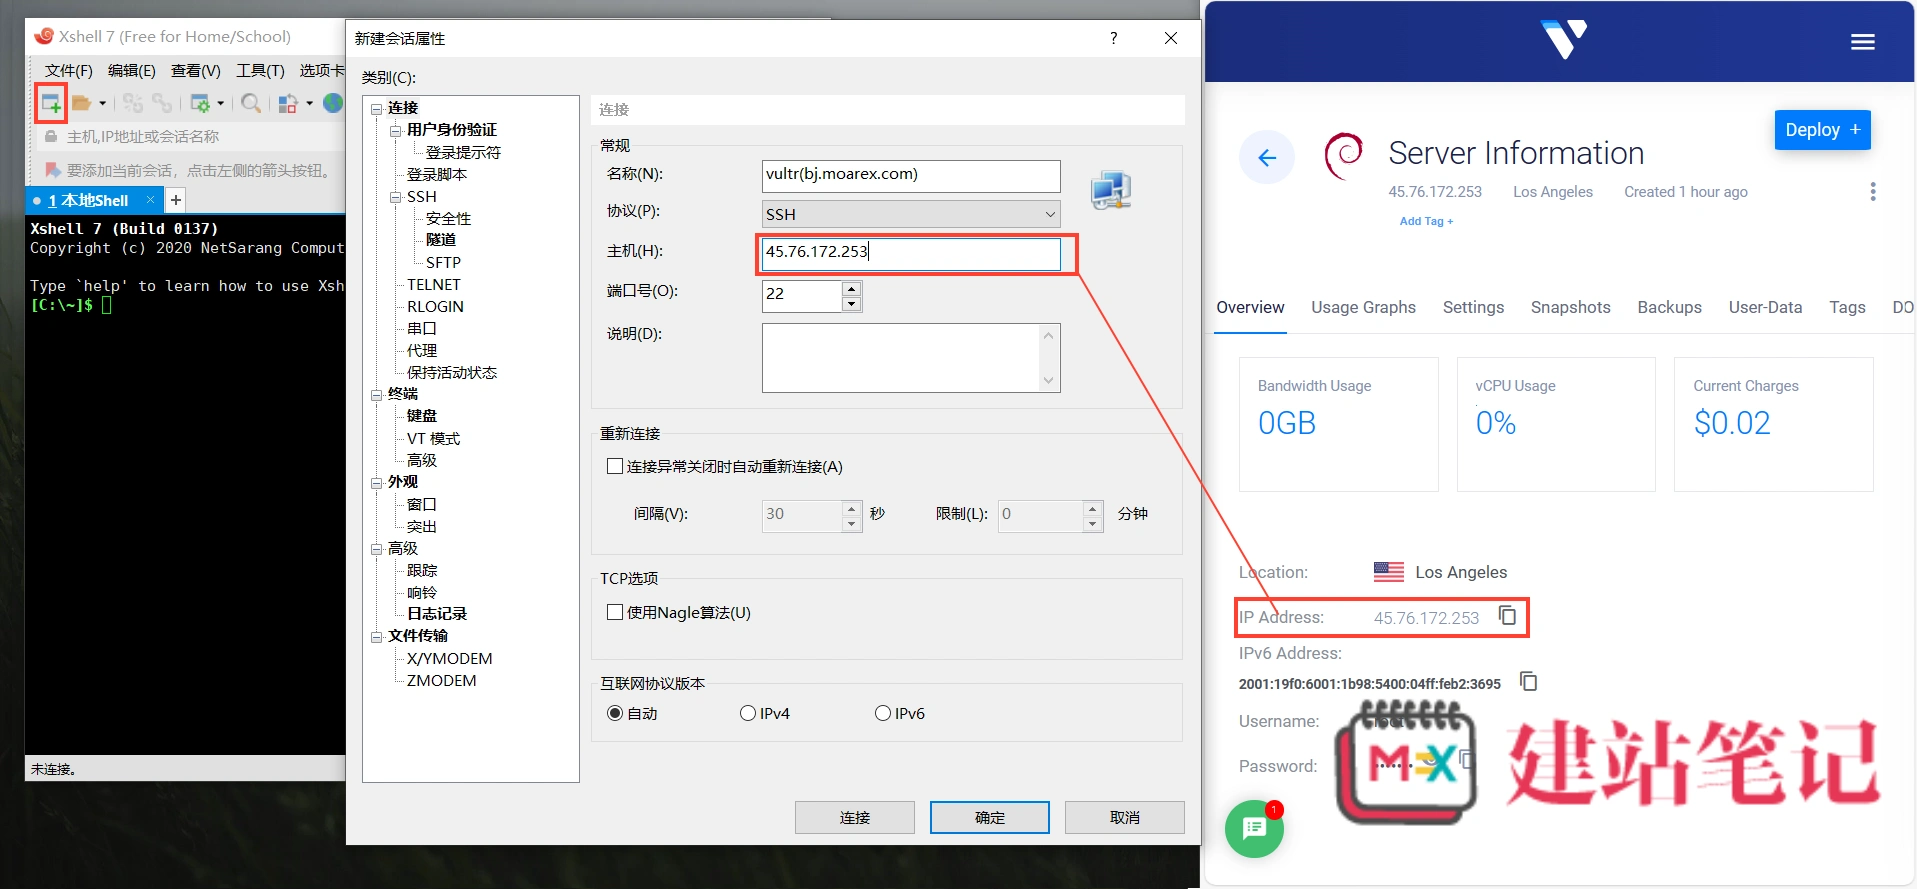Open the dropdown arrow beside the properties gear icon

[x=220, y=103]
